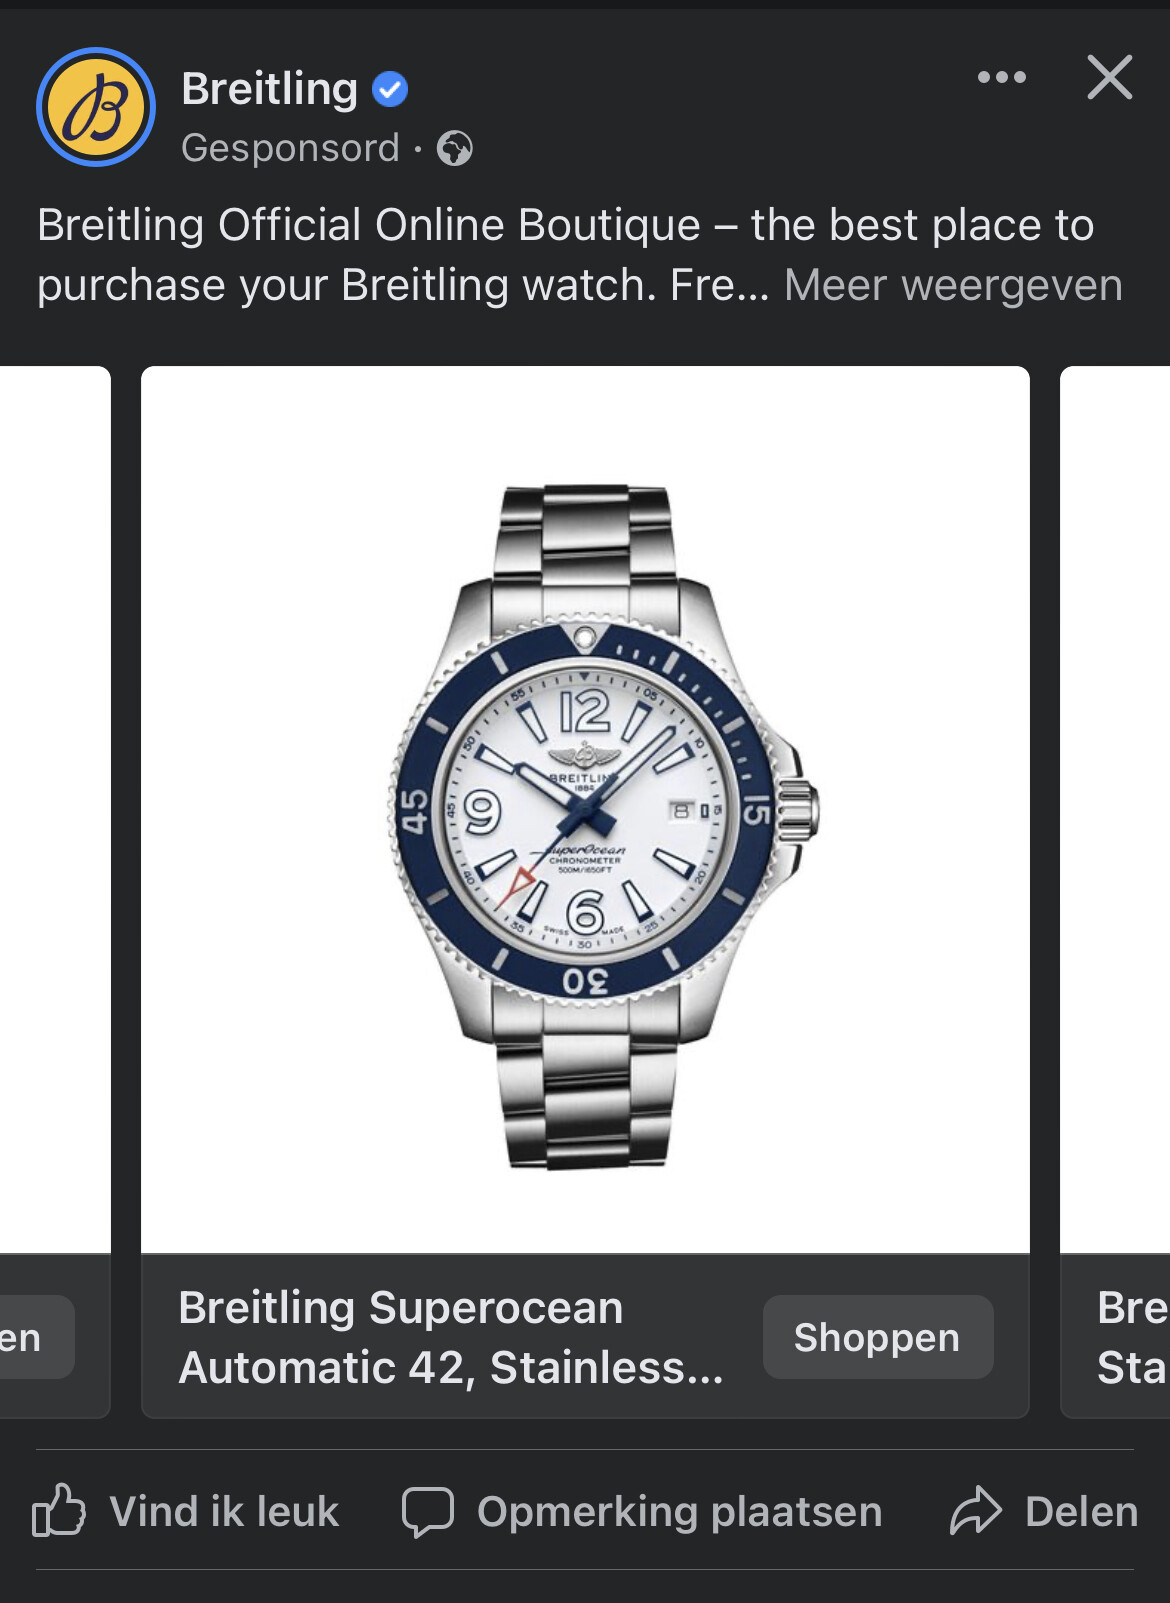The height and width of the screenshot is (1603, 1170).
Task: Select the Vind ik leuk label
Action: (224, 1511)
